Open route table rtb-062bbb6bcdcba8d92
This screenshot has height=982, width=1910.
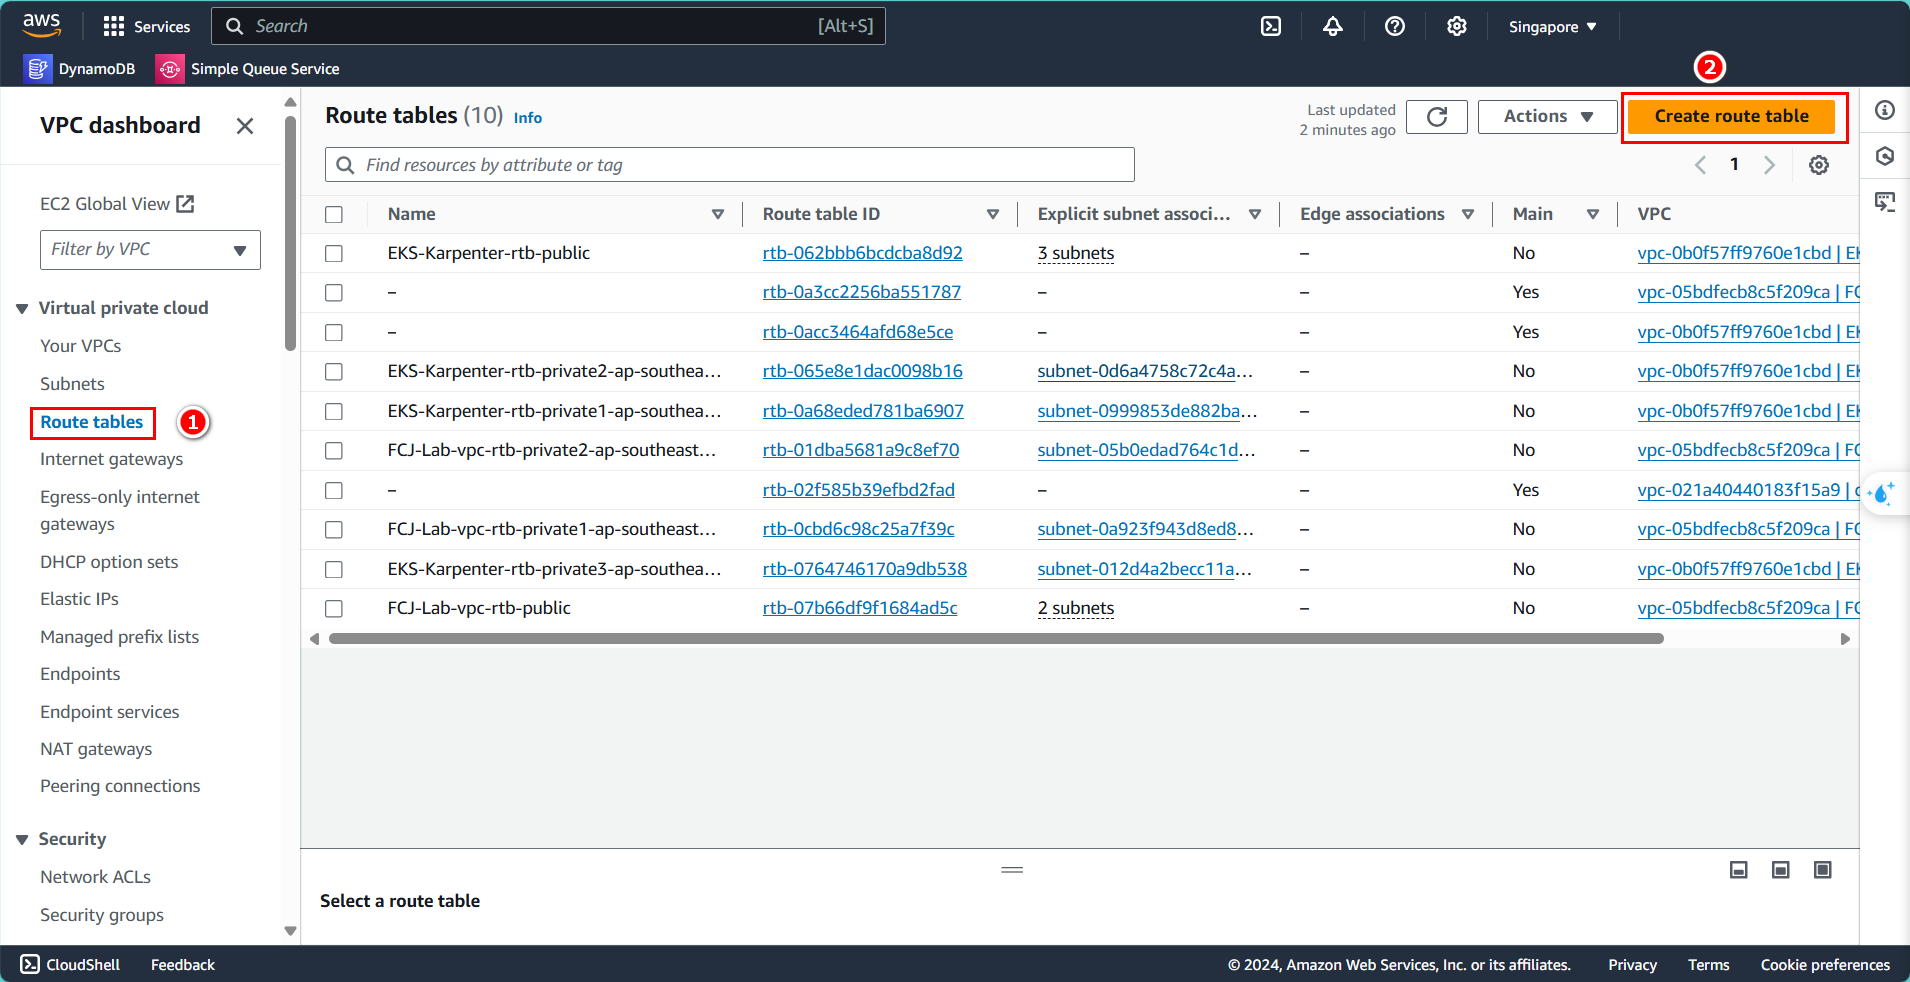tap(863, 253)
